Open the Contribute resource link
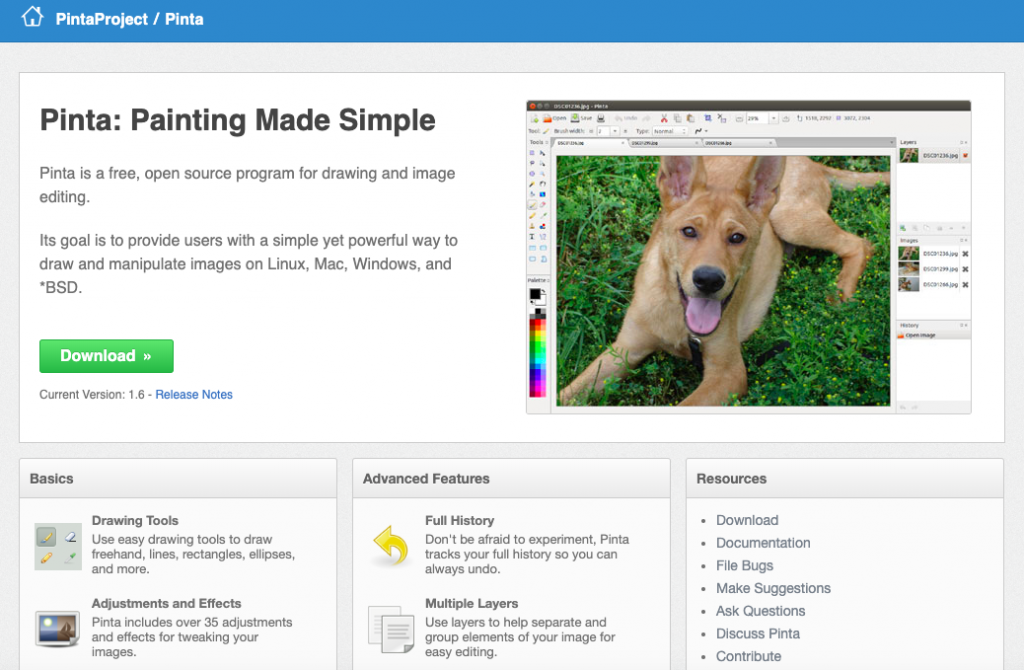 [x=748, y=656]
